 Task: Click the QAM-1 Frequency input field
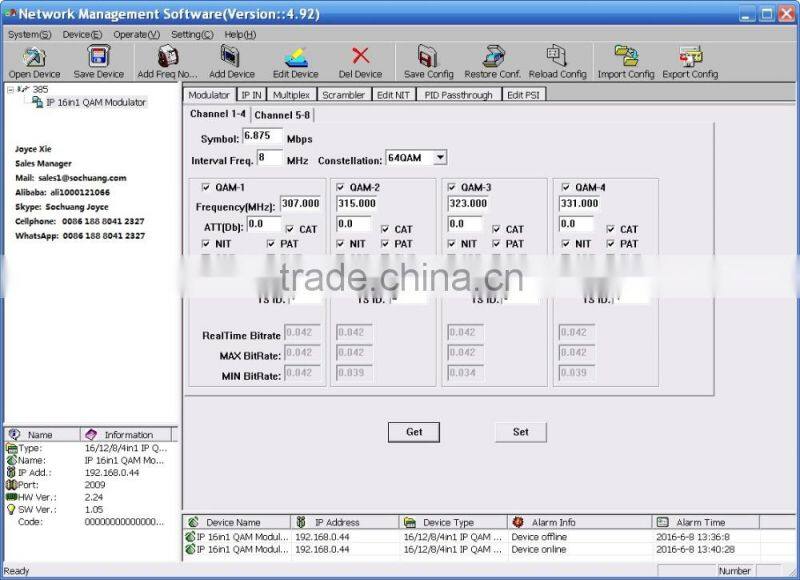pyautogui.click(x=300, y=203)
